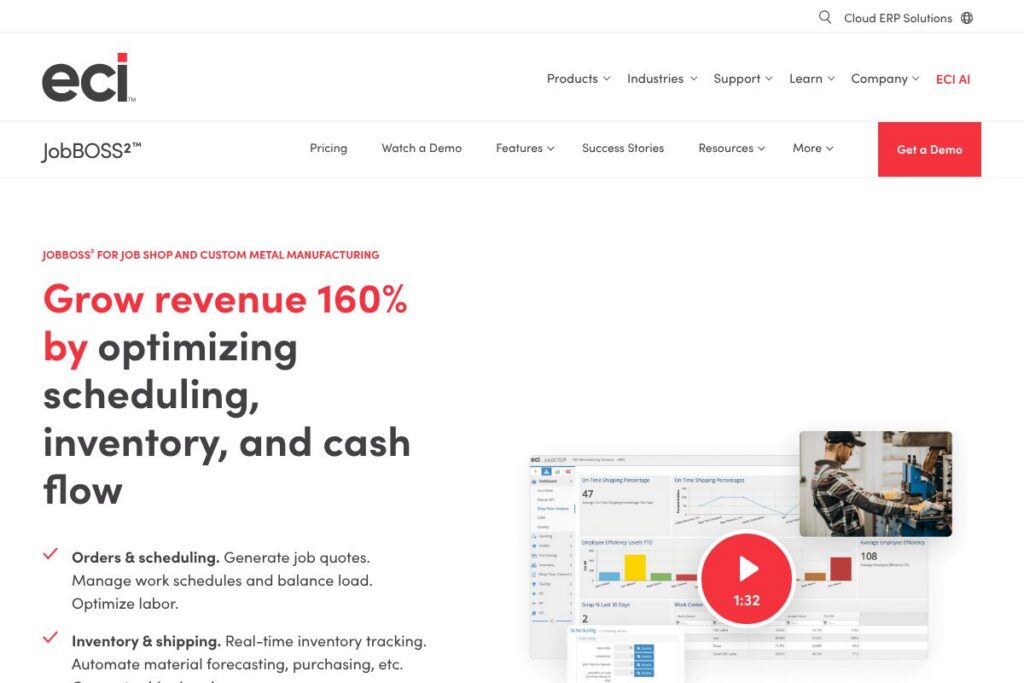Screen dimensions: 1024x683
Task: Go to the Pricing page
Action: pos(328,148)
